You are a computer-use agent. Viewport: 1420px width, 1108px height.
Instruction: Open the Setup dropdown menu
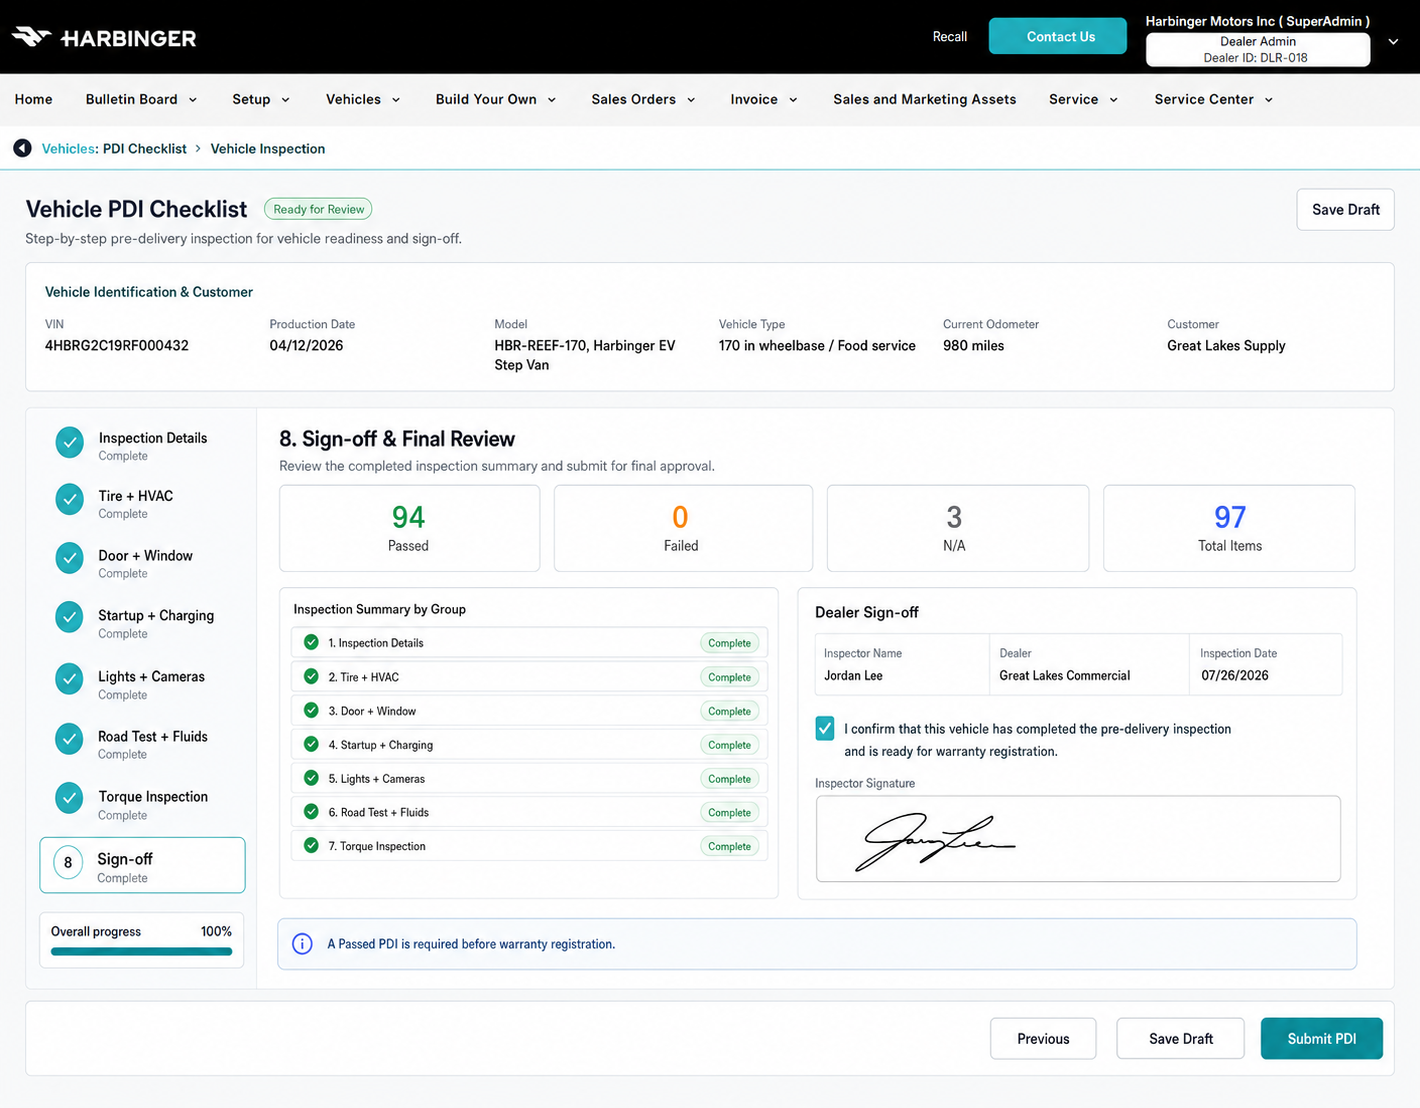point(261,99)
